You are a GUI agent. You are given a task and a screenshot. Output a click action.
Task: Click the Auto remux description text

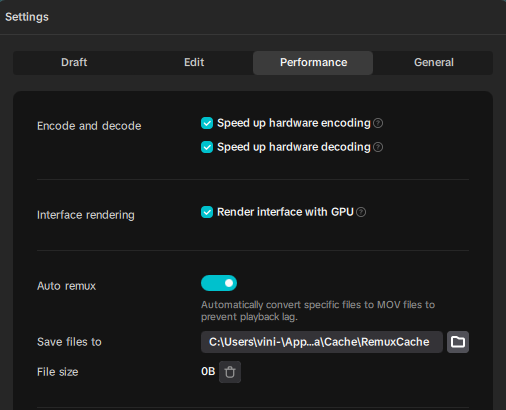(318, 311)
